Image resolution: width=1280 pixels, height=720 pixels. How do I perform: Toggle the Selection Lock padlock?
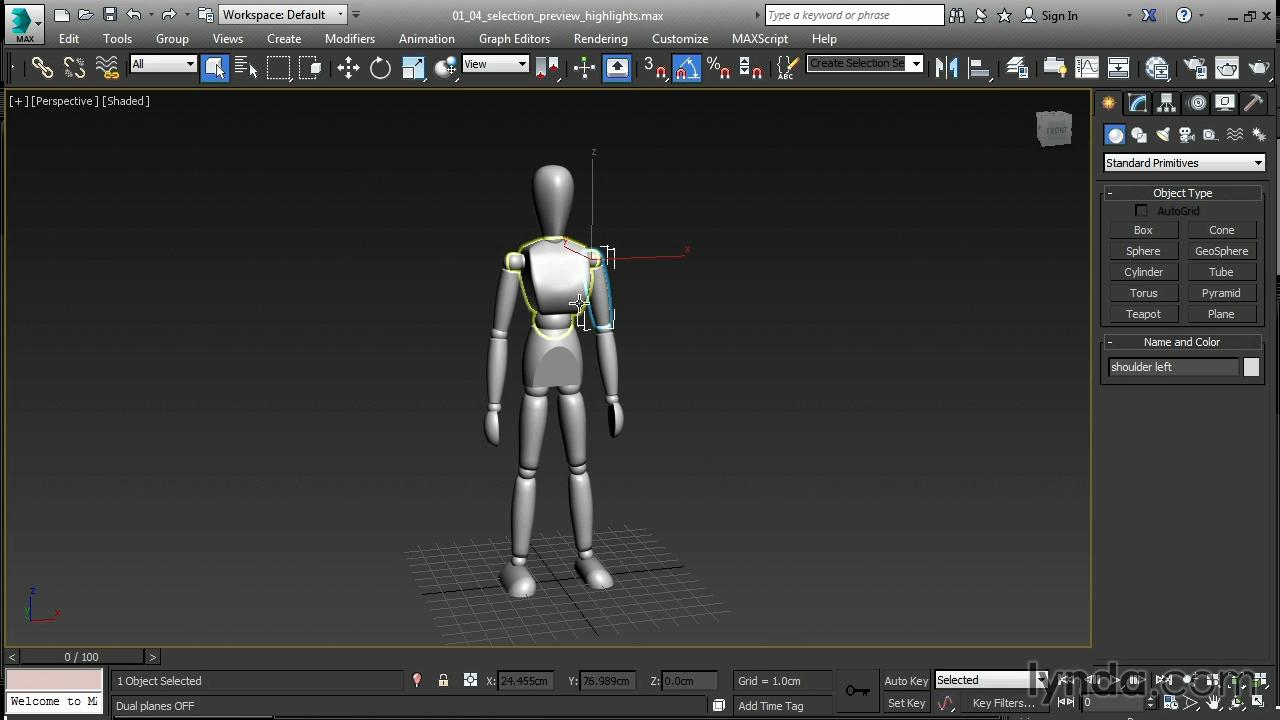tap(443, 681)
